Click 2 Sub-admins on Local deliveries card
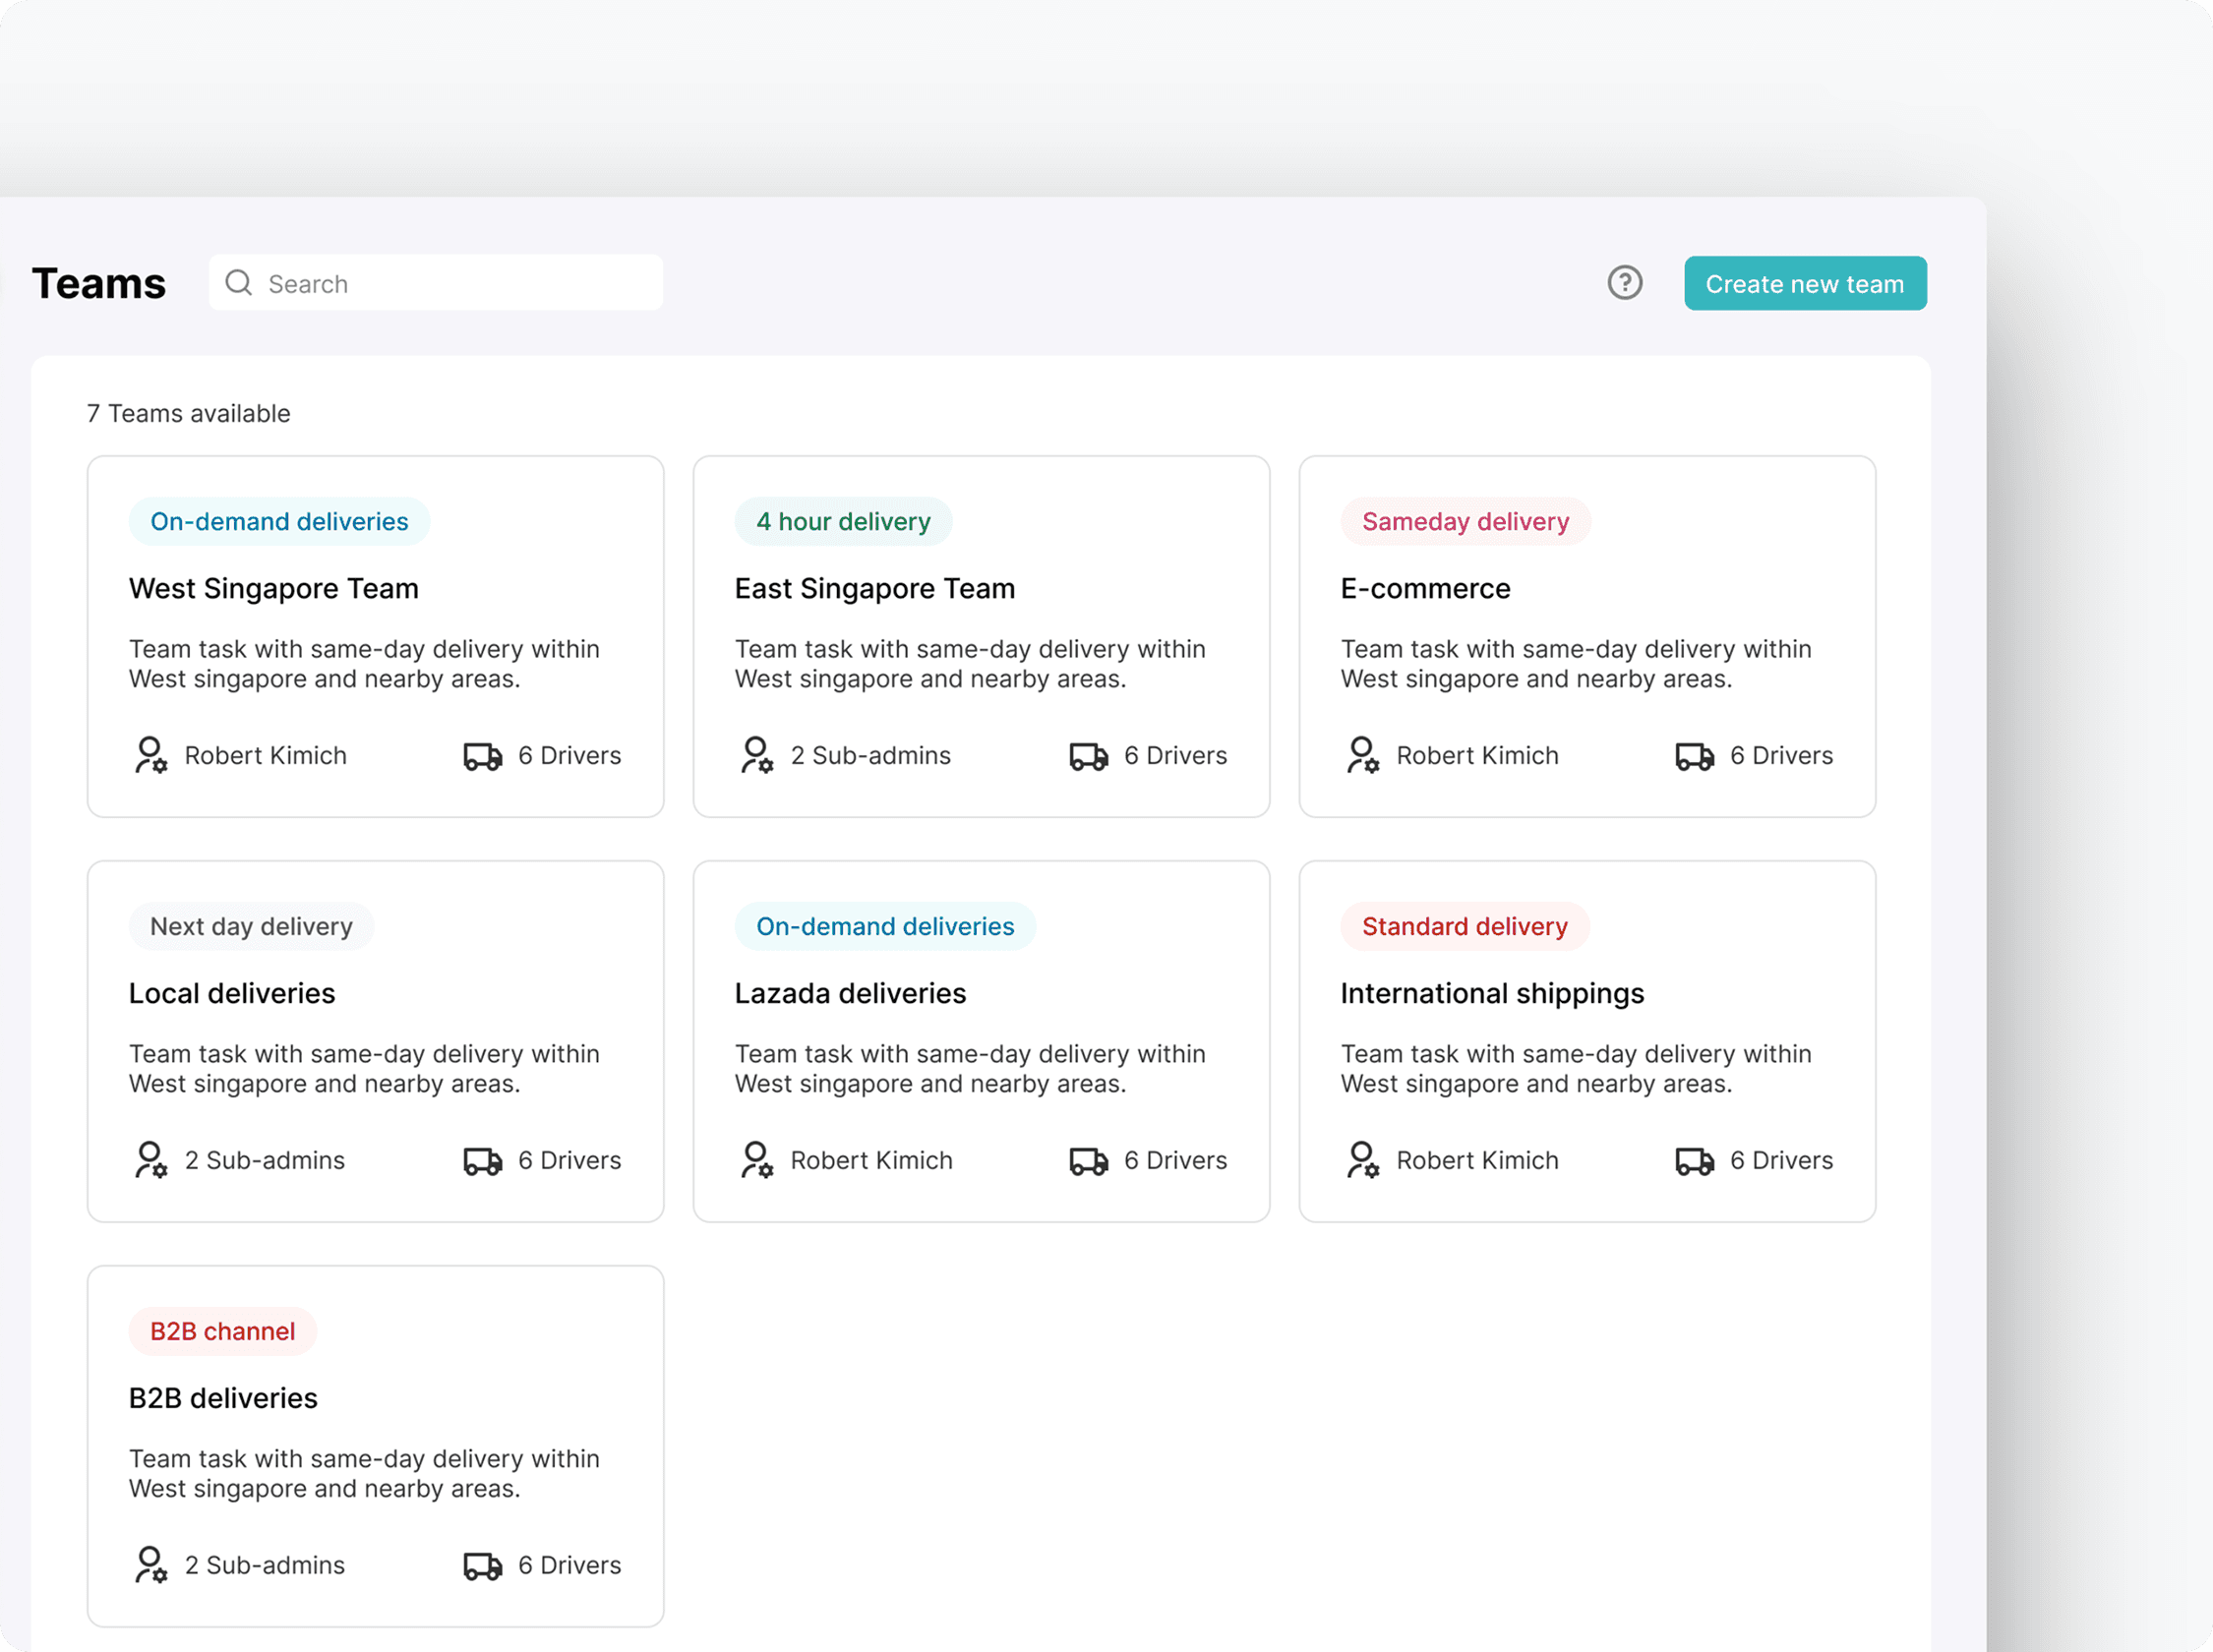The height and width of the screenshot is (1652, 2213). [264, 1161]
